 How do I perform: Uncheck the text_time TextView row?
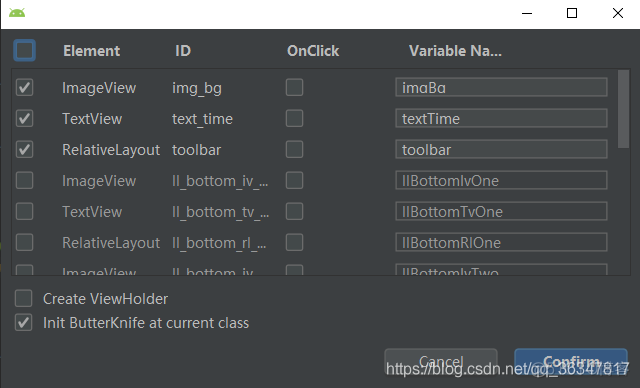coord(24,118)
